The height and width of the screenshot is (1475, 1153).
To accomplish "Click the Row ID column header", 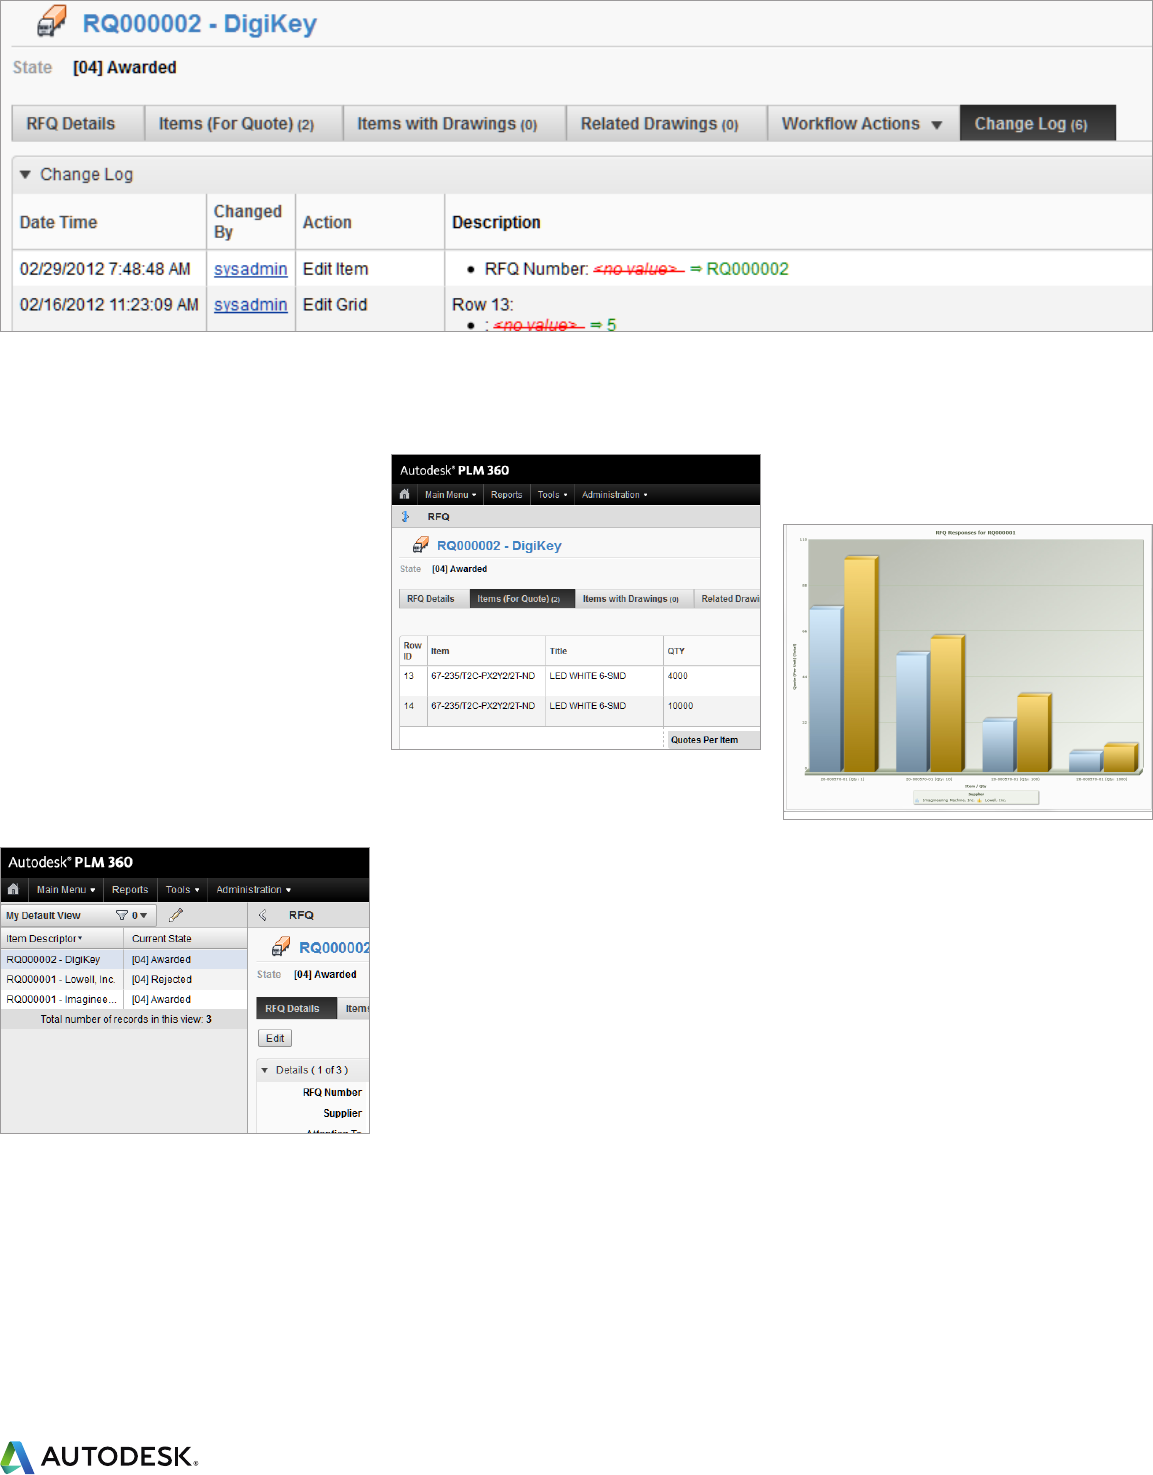I will pos(412,650).
